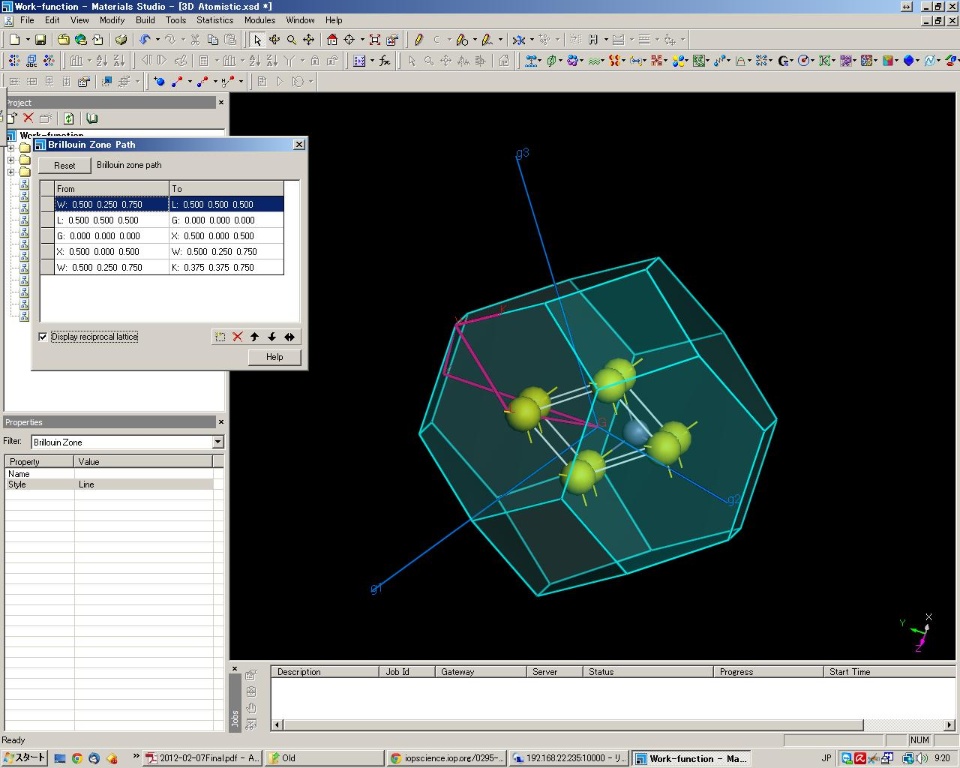Click the Reset View home icon

point(332,40)
